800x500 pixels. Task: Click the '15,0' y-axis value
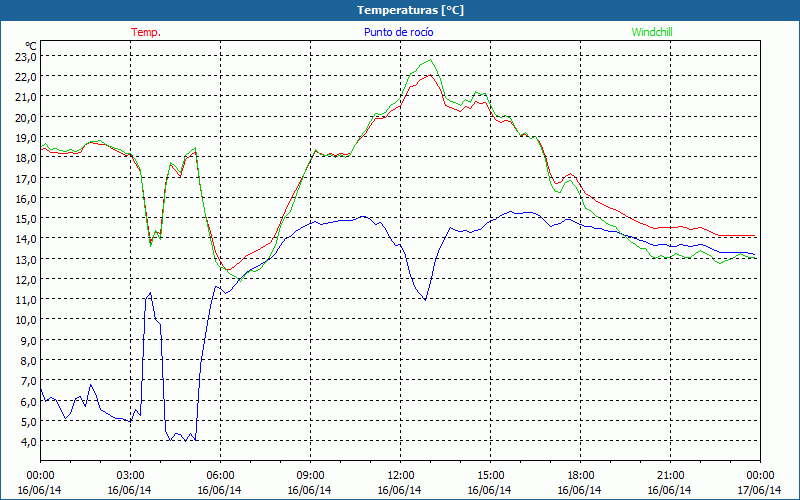(26, 218)
